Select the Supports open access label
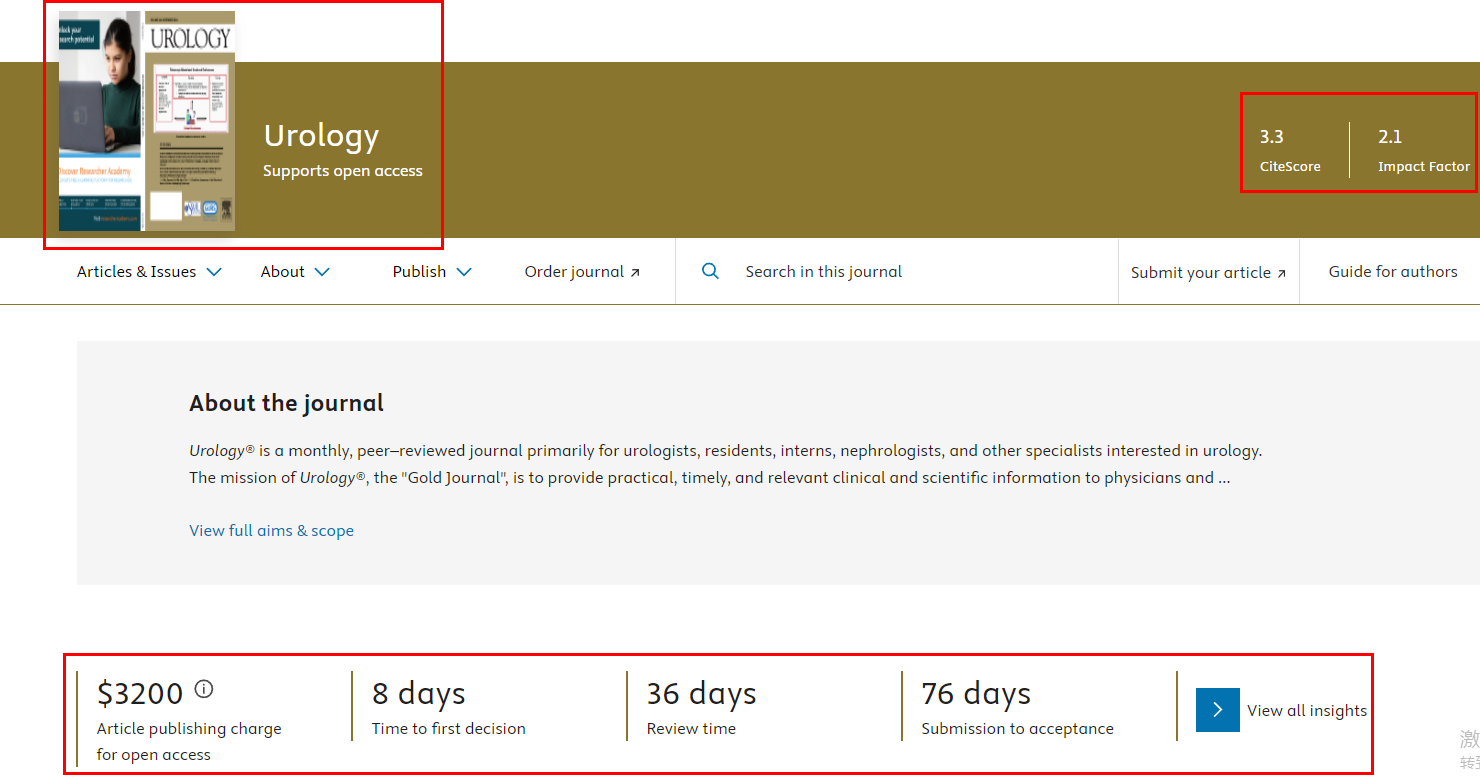Image resolution: width=1480 pixels, height=777 pixels. coord(342,171)
